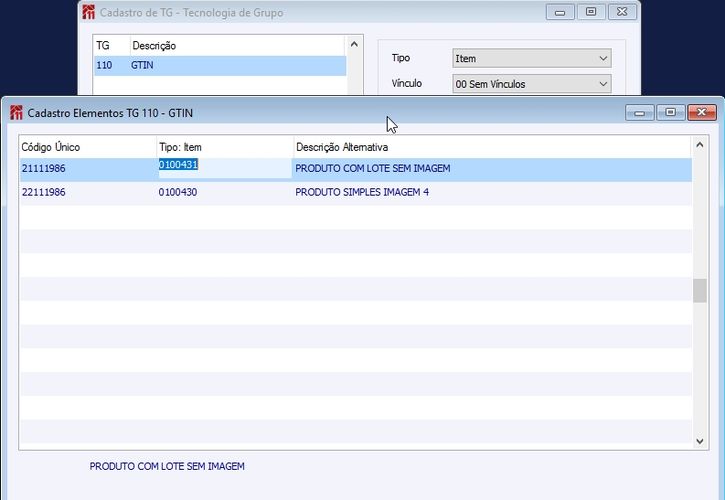The height and width of the screenshot is (500, 725).
Task: Click the scroll up arrow in the TG list
Action: point(354,44)
